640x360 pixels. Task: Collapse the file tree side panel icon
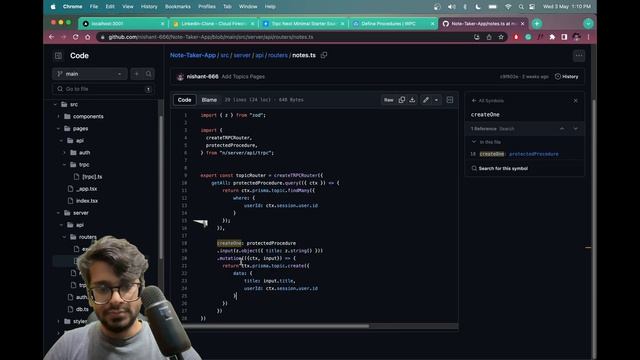point(58,56)
